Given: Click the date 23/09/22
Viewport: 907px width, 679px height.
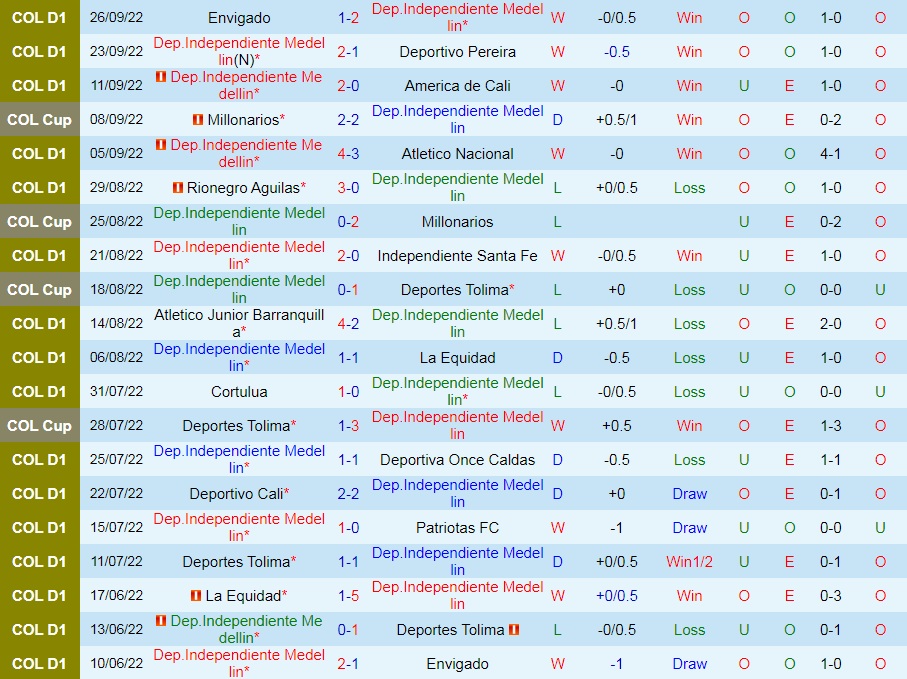Looking at the screenshot, I should click(116, 51).
